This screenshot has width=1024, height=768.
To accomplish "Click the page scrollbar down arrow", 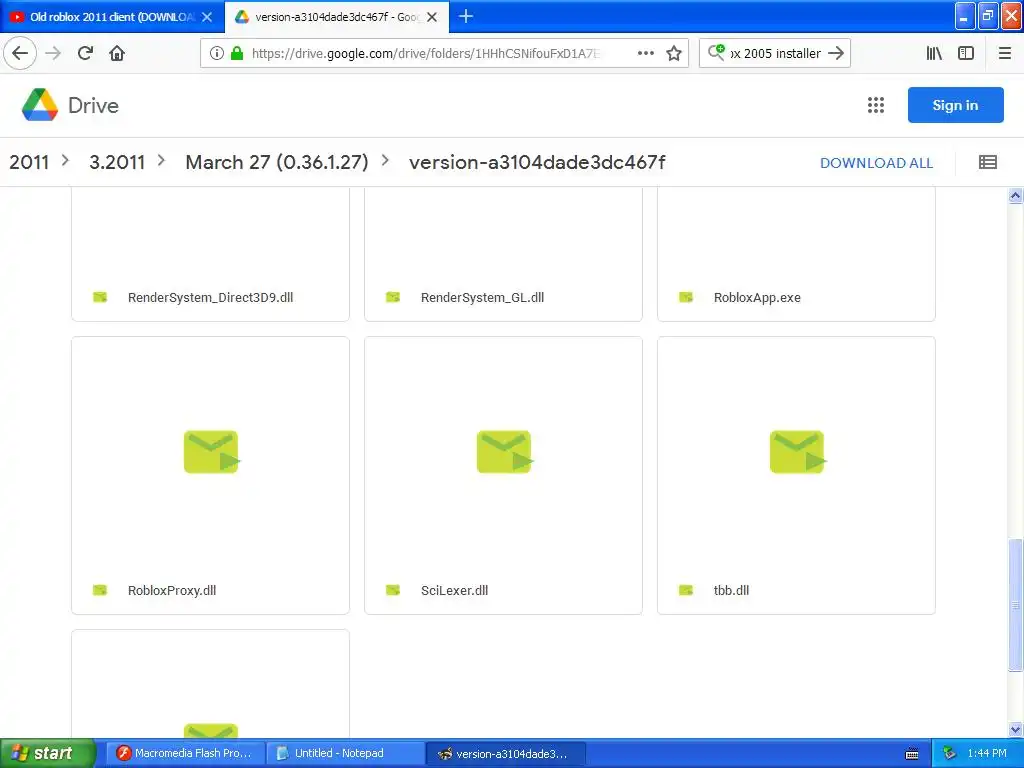I will pos(1015,729).
